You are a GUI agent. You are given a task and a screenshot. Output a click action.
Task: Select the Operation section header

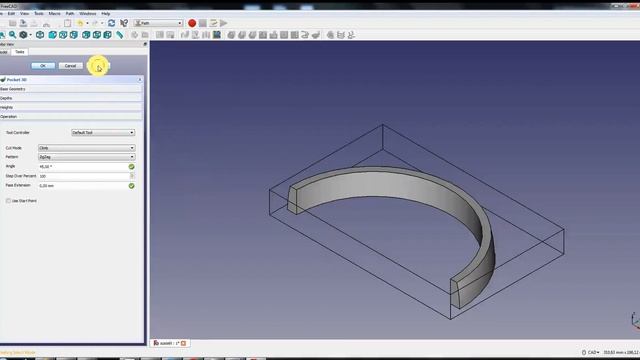[71, 116]
